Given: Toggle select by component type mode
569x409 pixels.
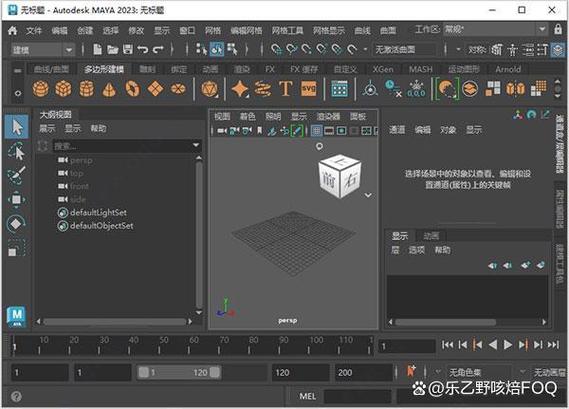Looking at the screenshot, I should pos(232,49).
